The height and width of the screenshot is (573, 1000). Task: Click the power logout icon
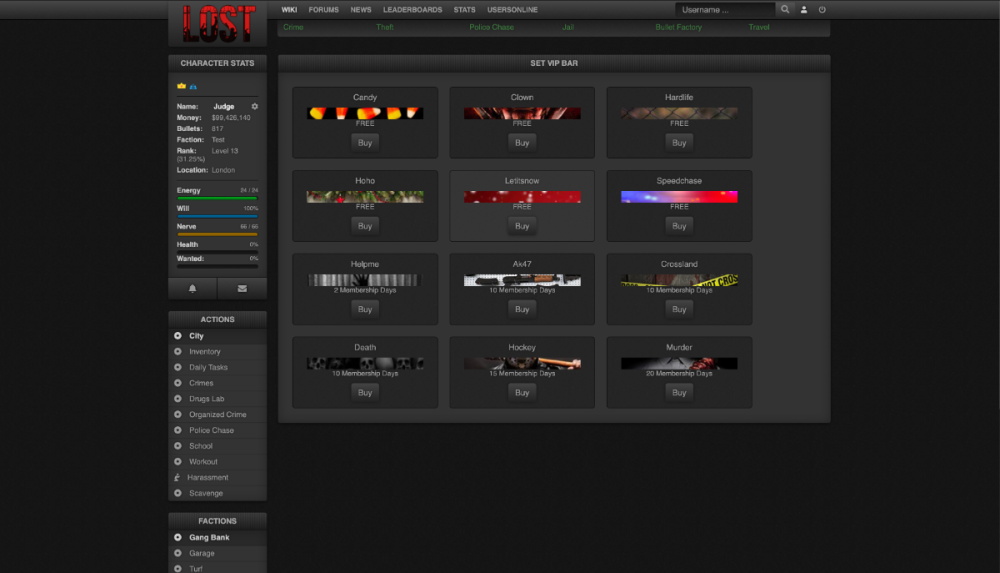(822, 9)
